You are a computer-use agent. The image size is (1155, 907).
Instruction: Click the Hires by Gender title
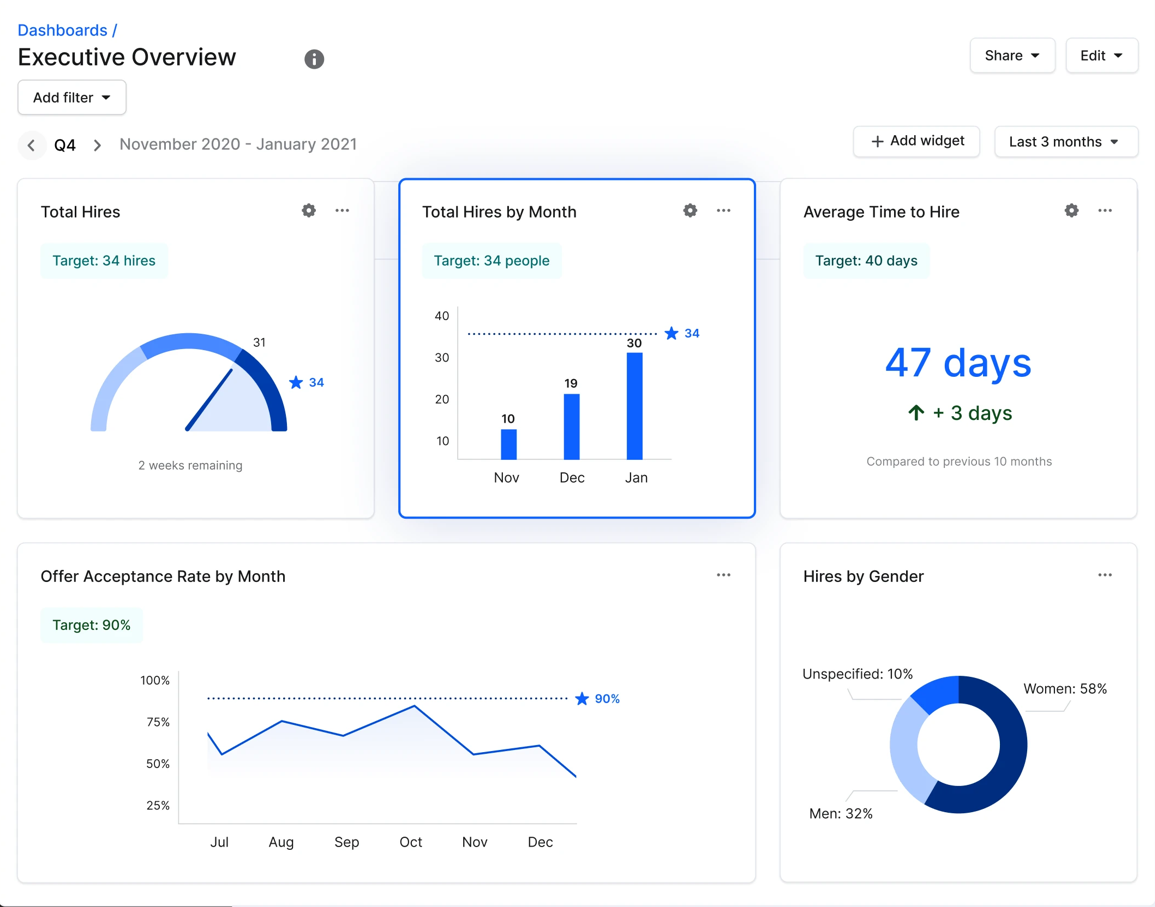[x=863, y=577]
